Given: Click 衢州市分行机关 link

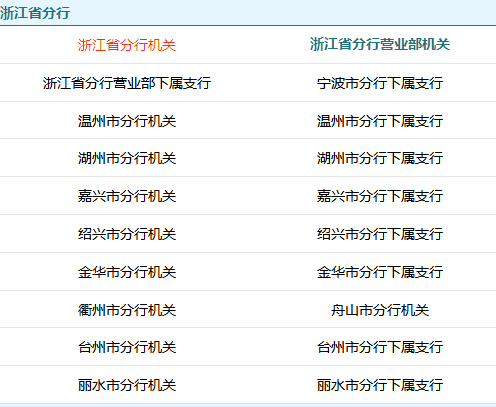Looking at the screenshot, I should click(x=127, y=310).
